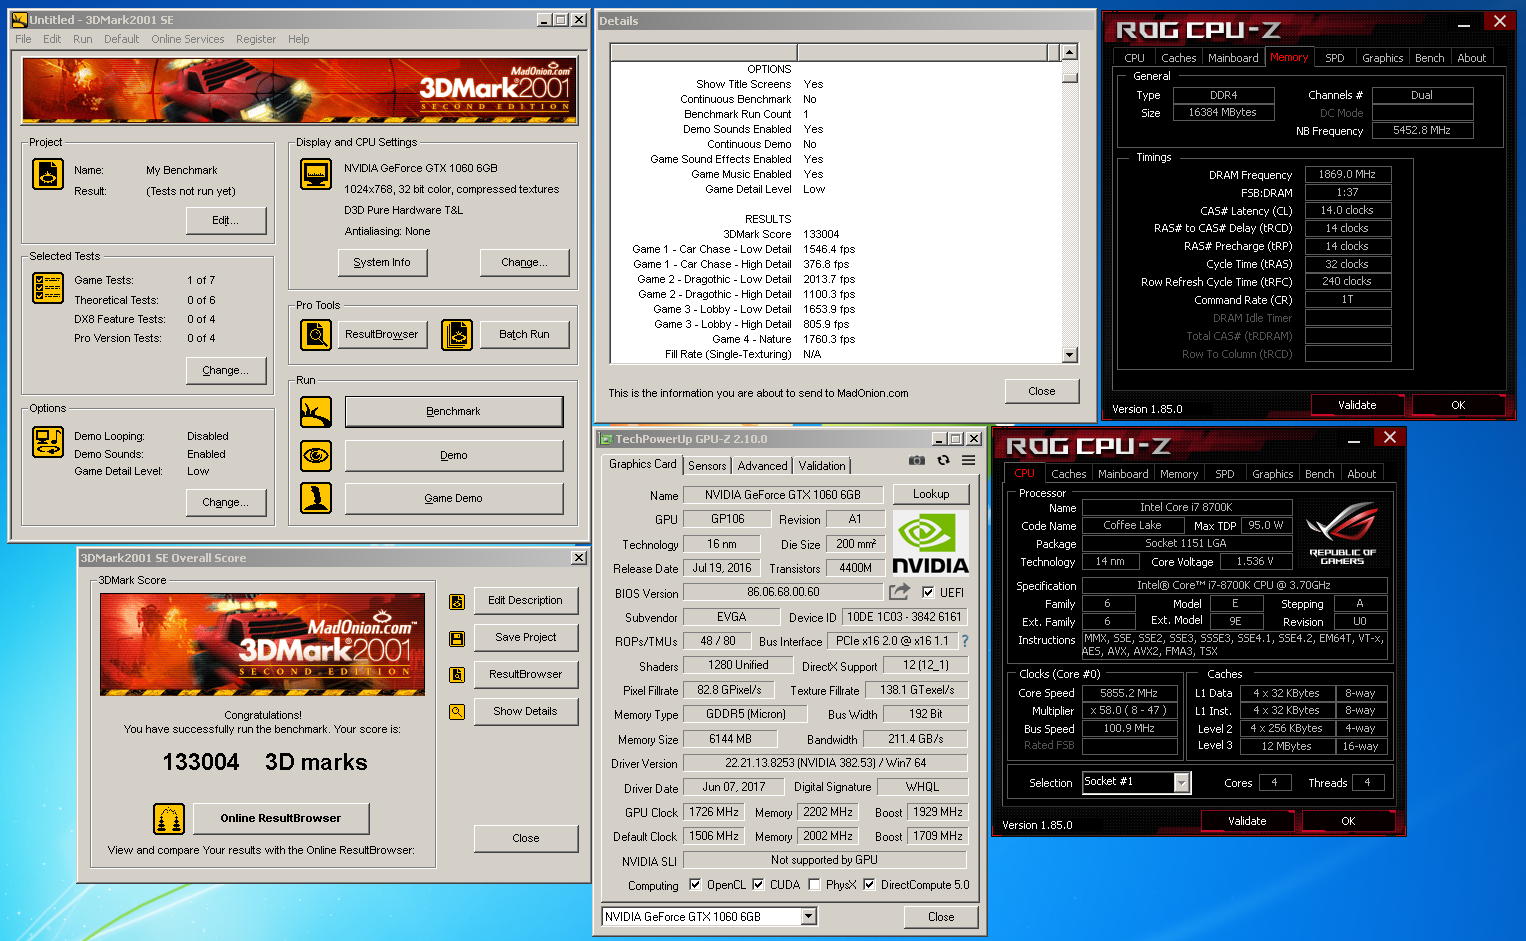
Task: Open the GPU-Z hamburger menu
Action: tap(969, 461)
